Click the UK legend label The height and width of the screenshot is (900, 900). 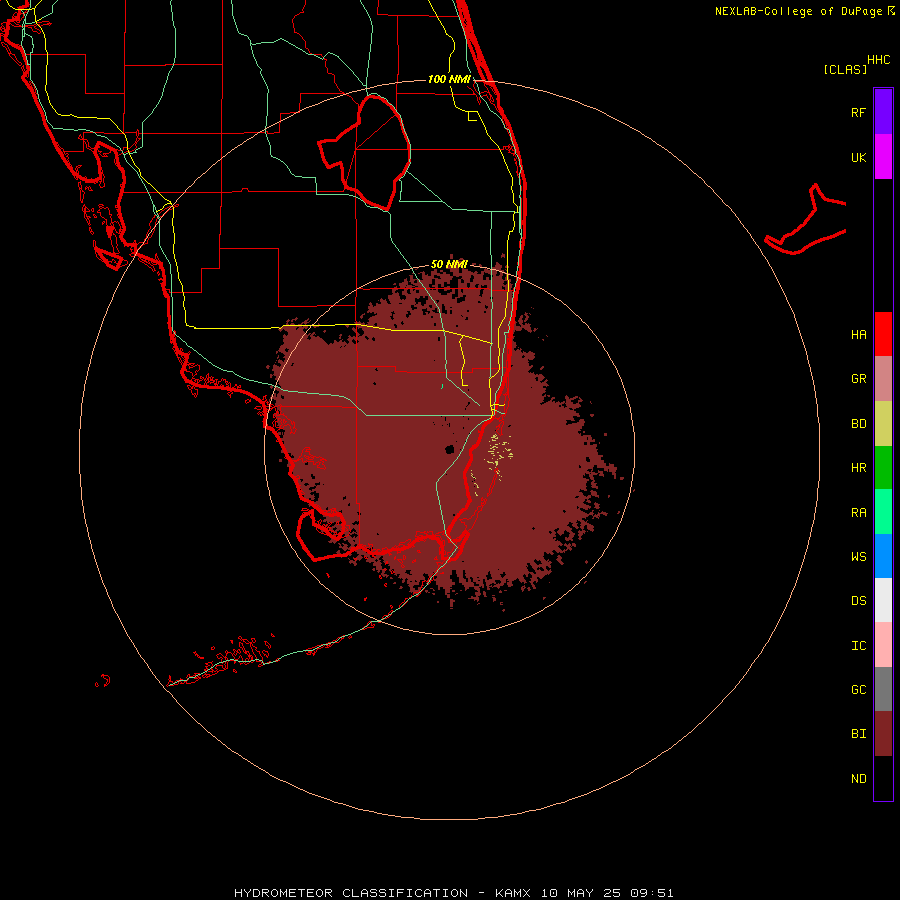tap(858, 158)
